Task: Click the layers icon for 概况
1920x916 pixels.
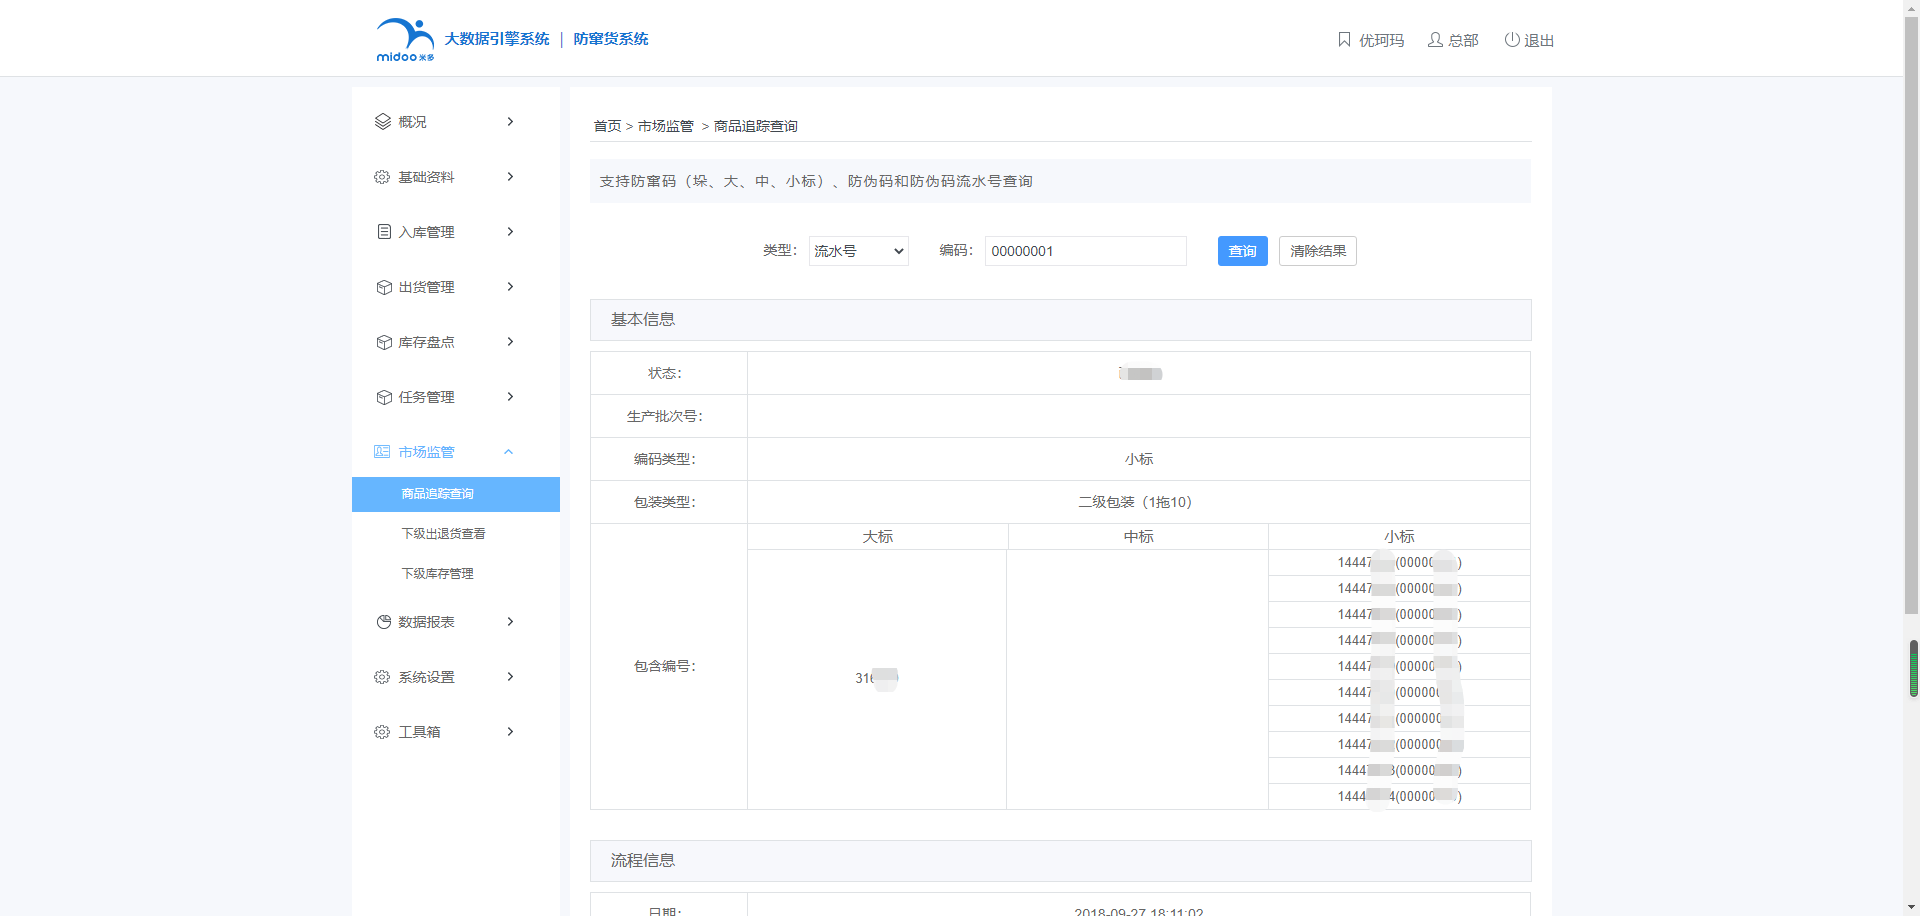Action: point(383,122)
